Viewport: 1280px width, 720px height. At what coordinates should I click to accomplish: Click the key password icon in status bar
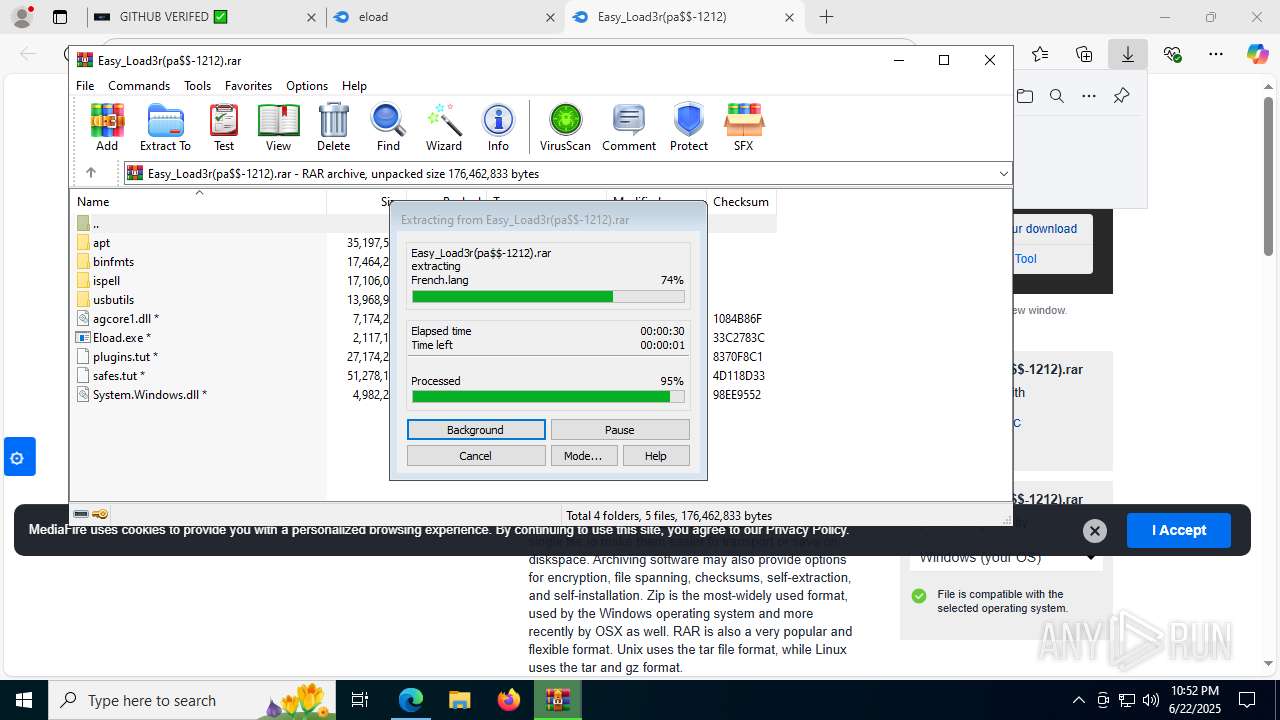click(100, 514)
